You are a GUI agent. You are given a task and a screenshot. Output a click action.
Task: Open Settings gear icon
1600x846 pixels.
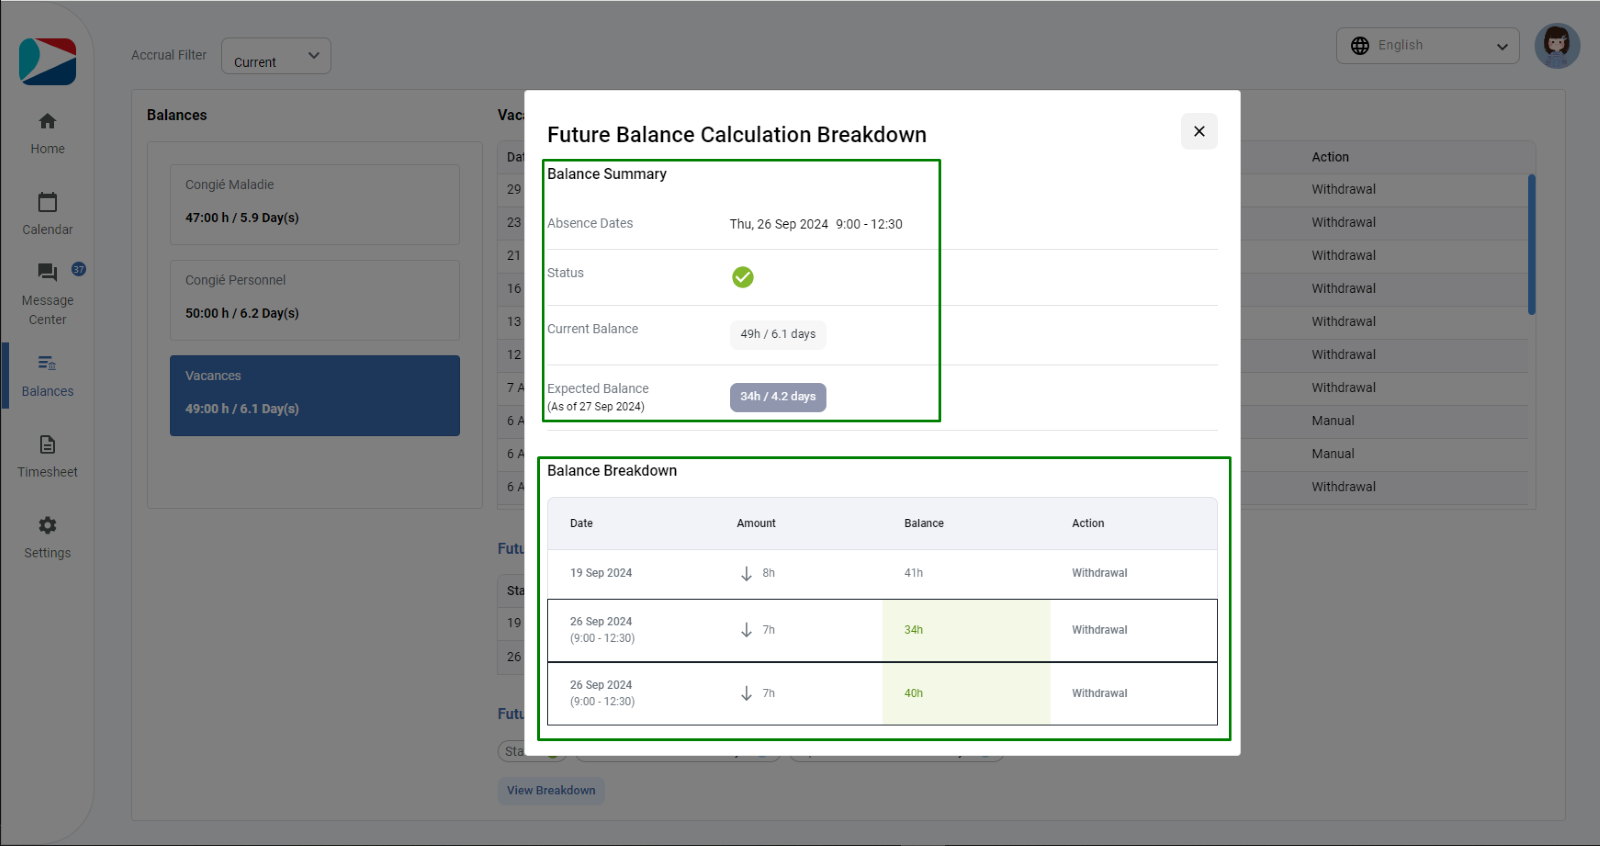(x=47, y=525)
